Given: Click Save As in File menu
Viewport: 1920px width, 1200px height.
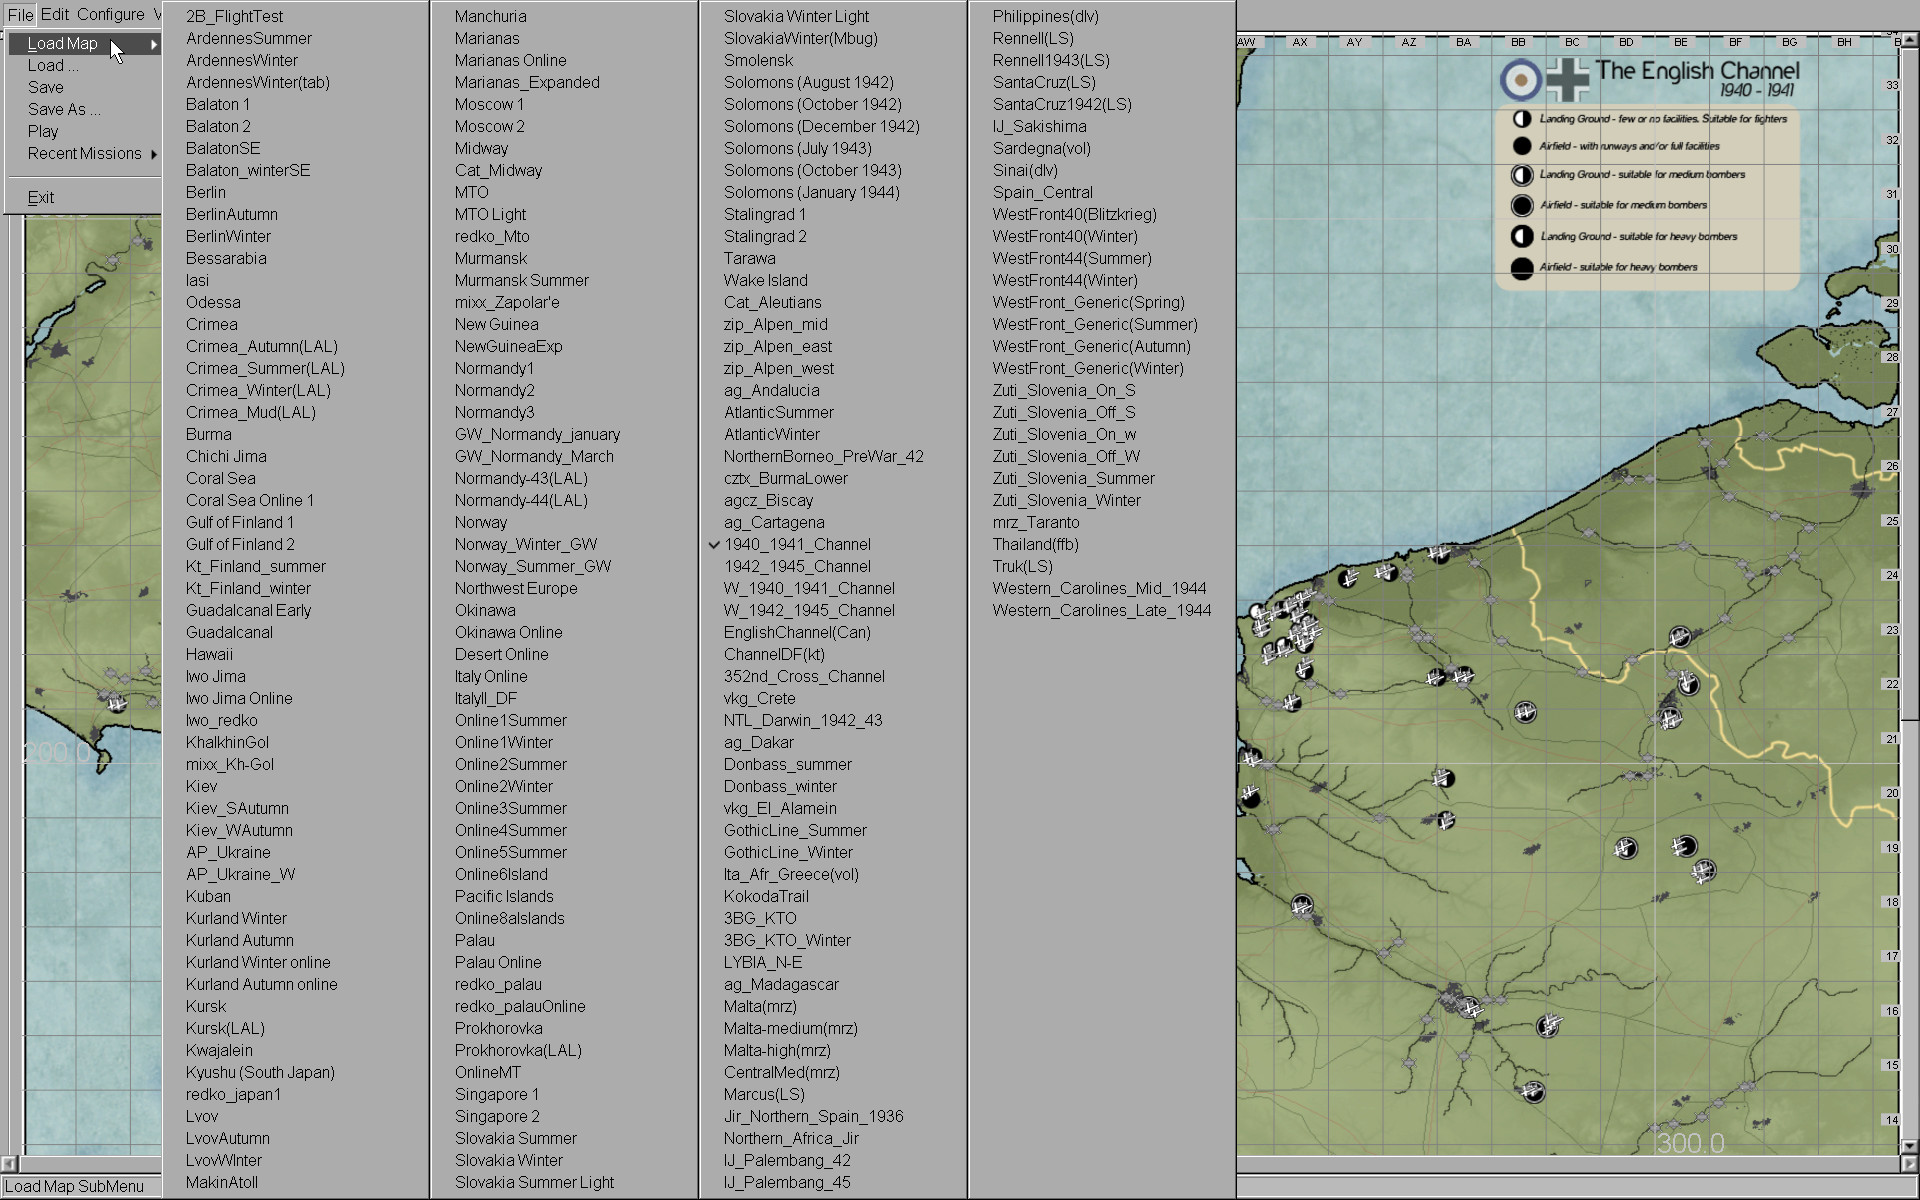Looking at the screenshot, I should point(63,109).
